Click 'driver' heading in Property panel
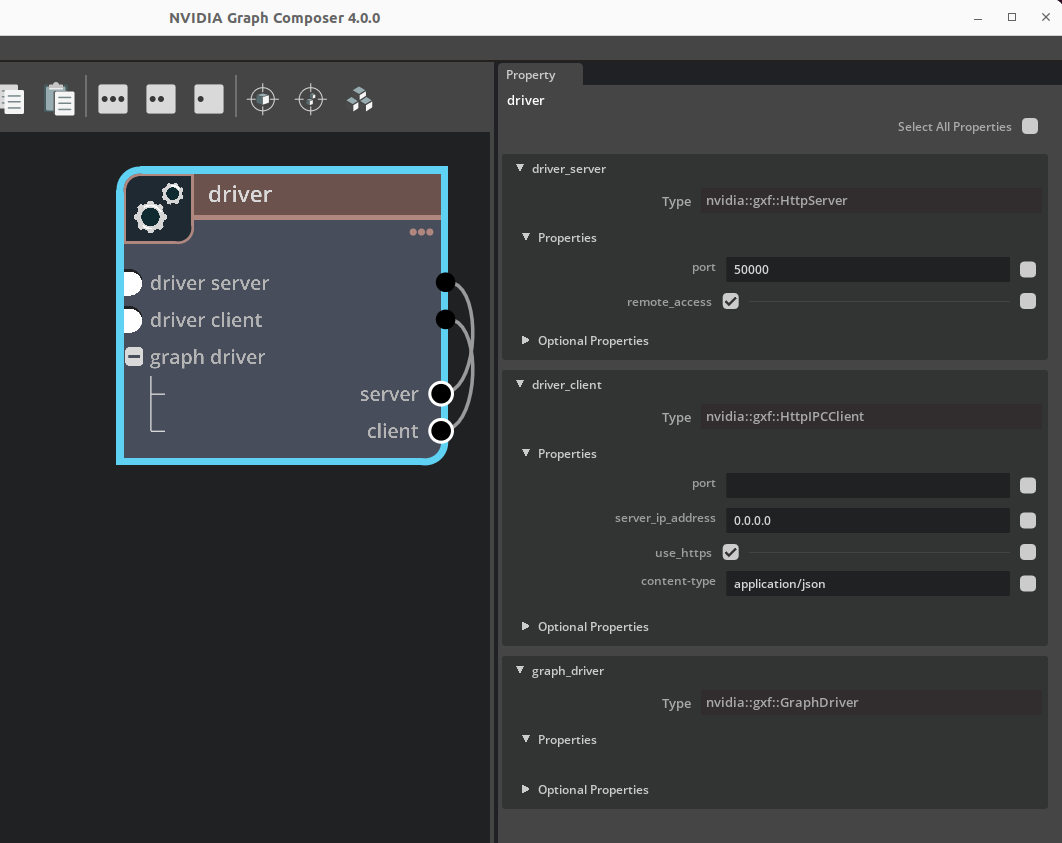Image resolution: width=1062 pixels, height=843 pixels. (526, 100)
